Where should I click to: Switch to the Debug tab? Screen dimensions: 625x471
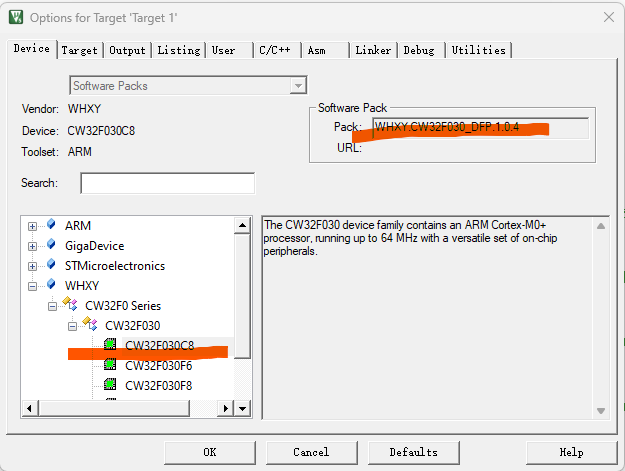click(419, 50)
